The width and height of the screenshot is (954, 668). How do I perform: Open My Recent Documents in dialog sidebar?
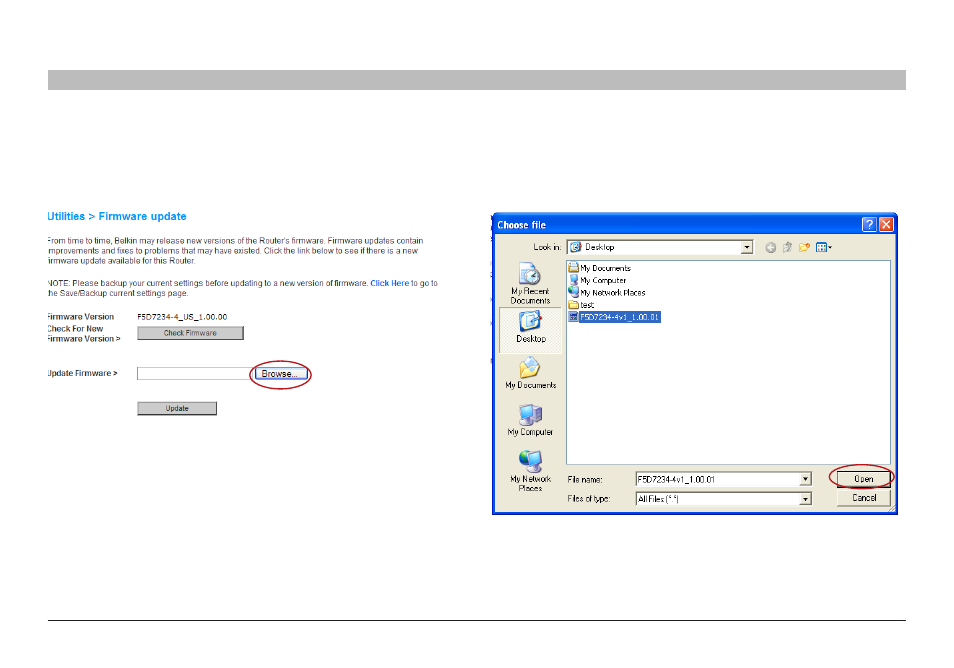[x=530, y=283]
